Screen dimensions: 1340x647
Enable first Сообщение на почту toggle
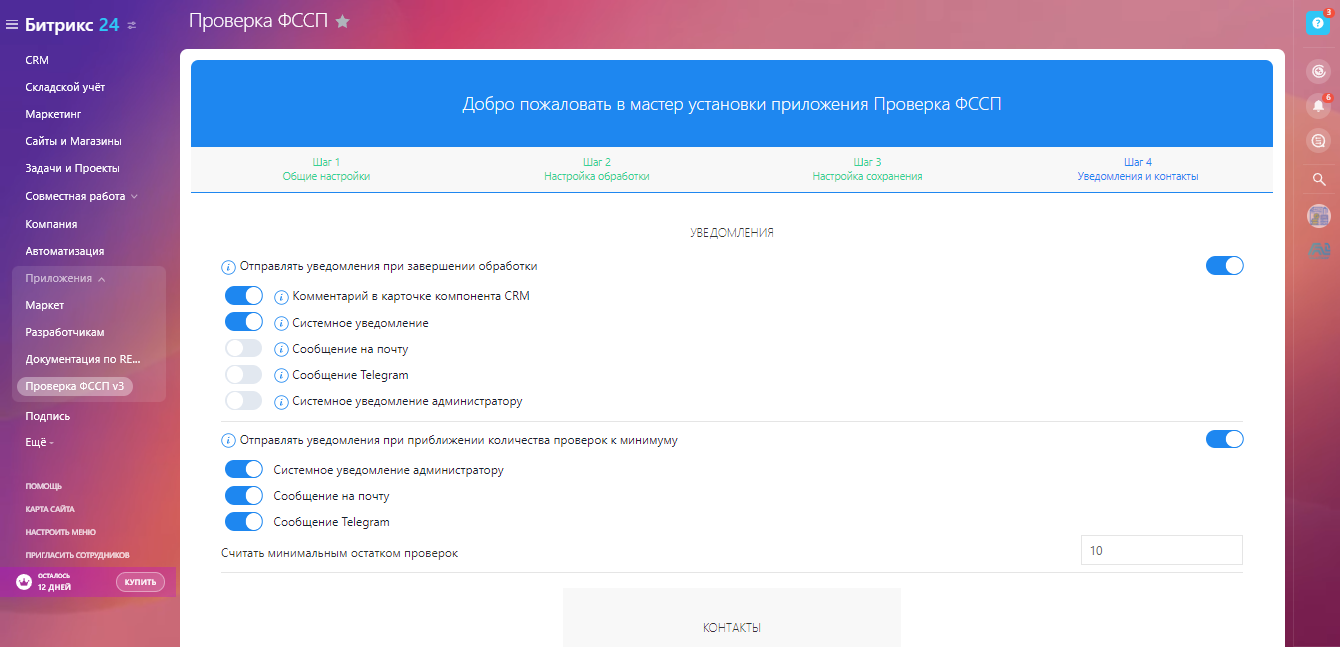point(243,349)
